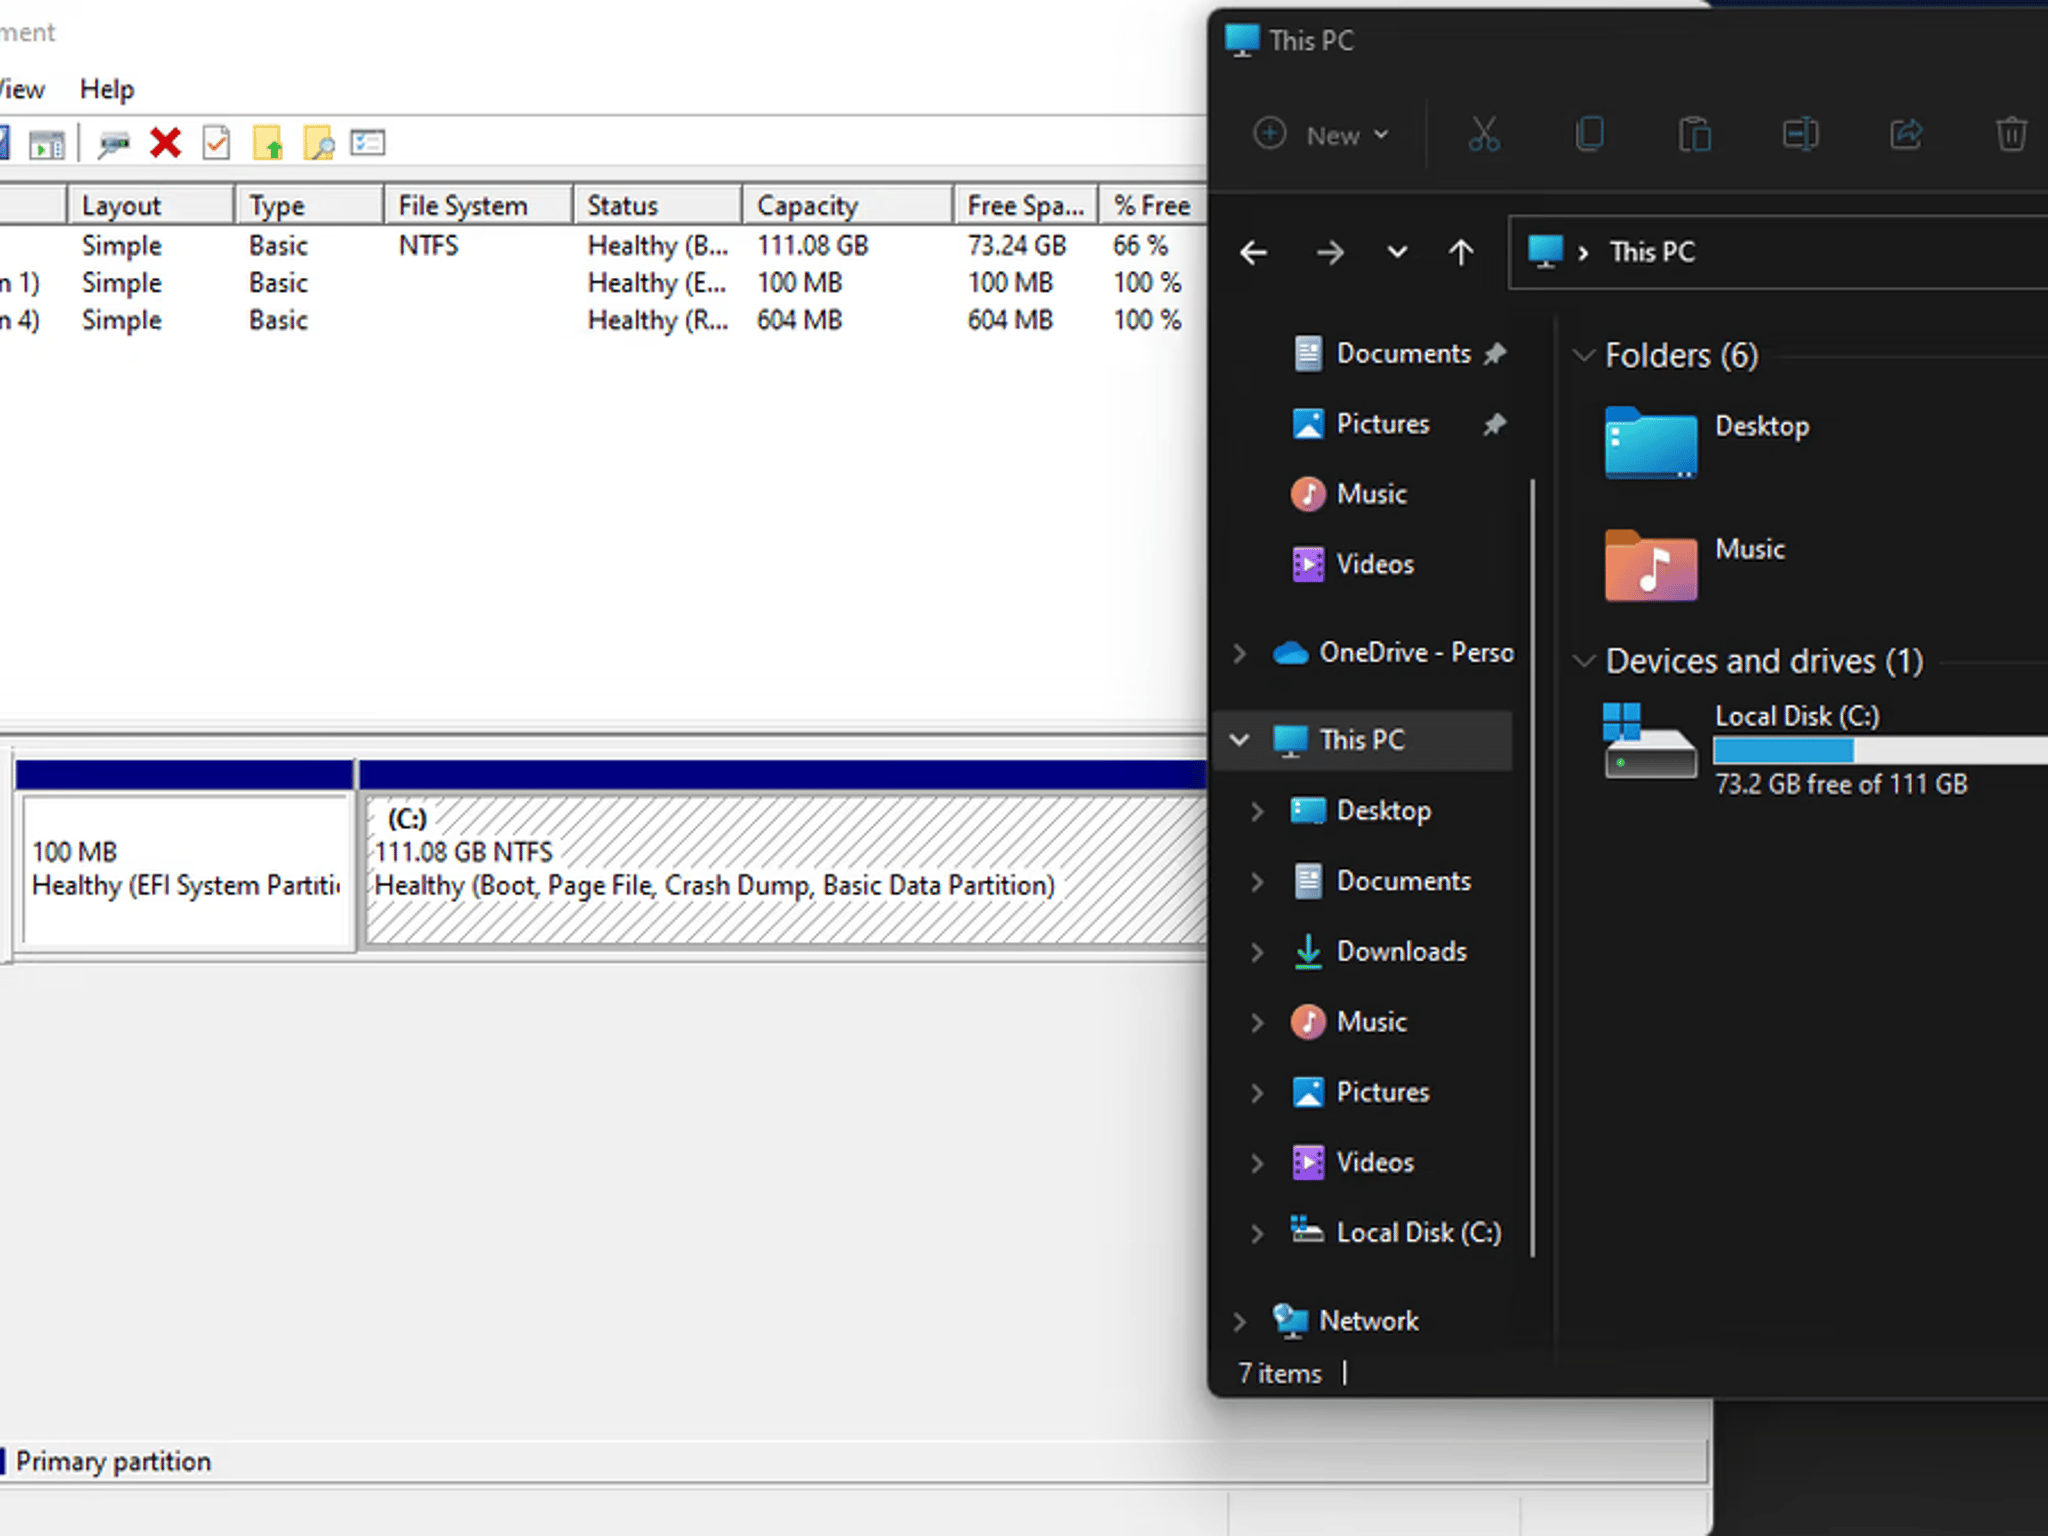Click the '73.2 GB free of 111 GB' text
This screenshot has height=1536, width=2048.
tap(1841, 785)
